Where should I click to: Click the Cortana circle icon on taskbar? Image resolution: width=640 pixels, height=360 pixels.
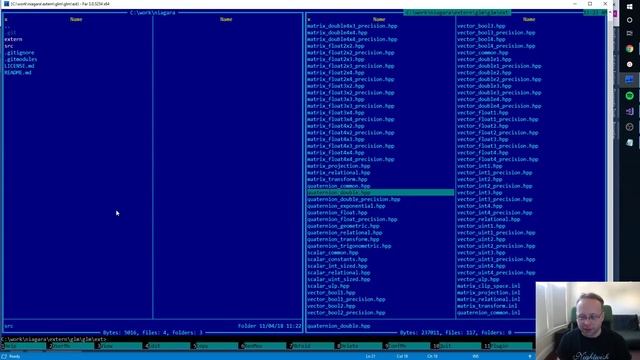click(x=629, y=20)
